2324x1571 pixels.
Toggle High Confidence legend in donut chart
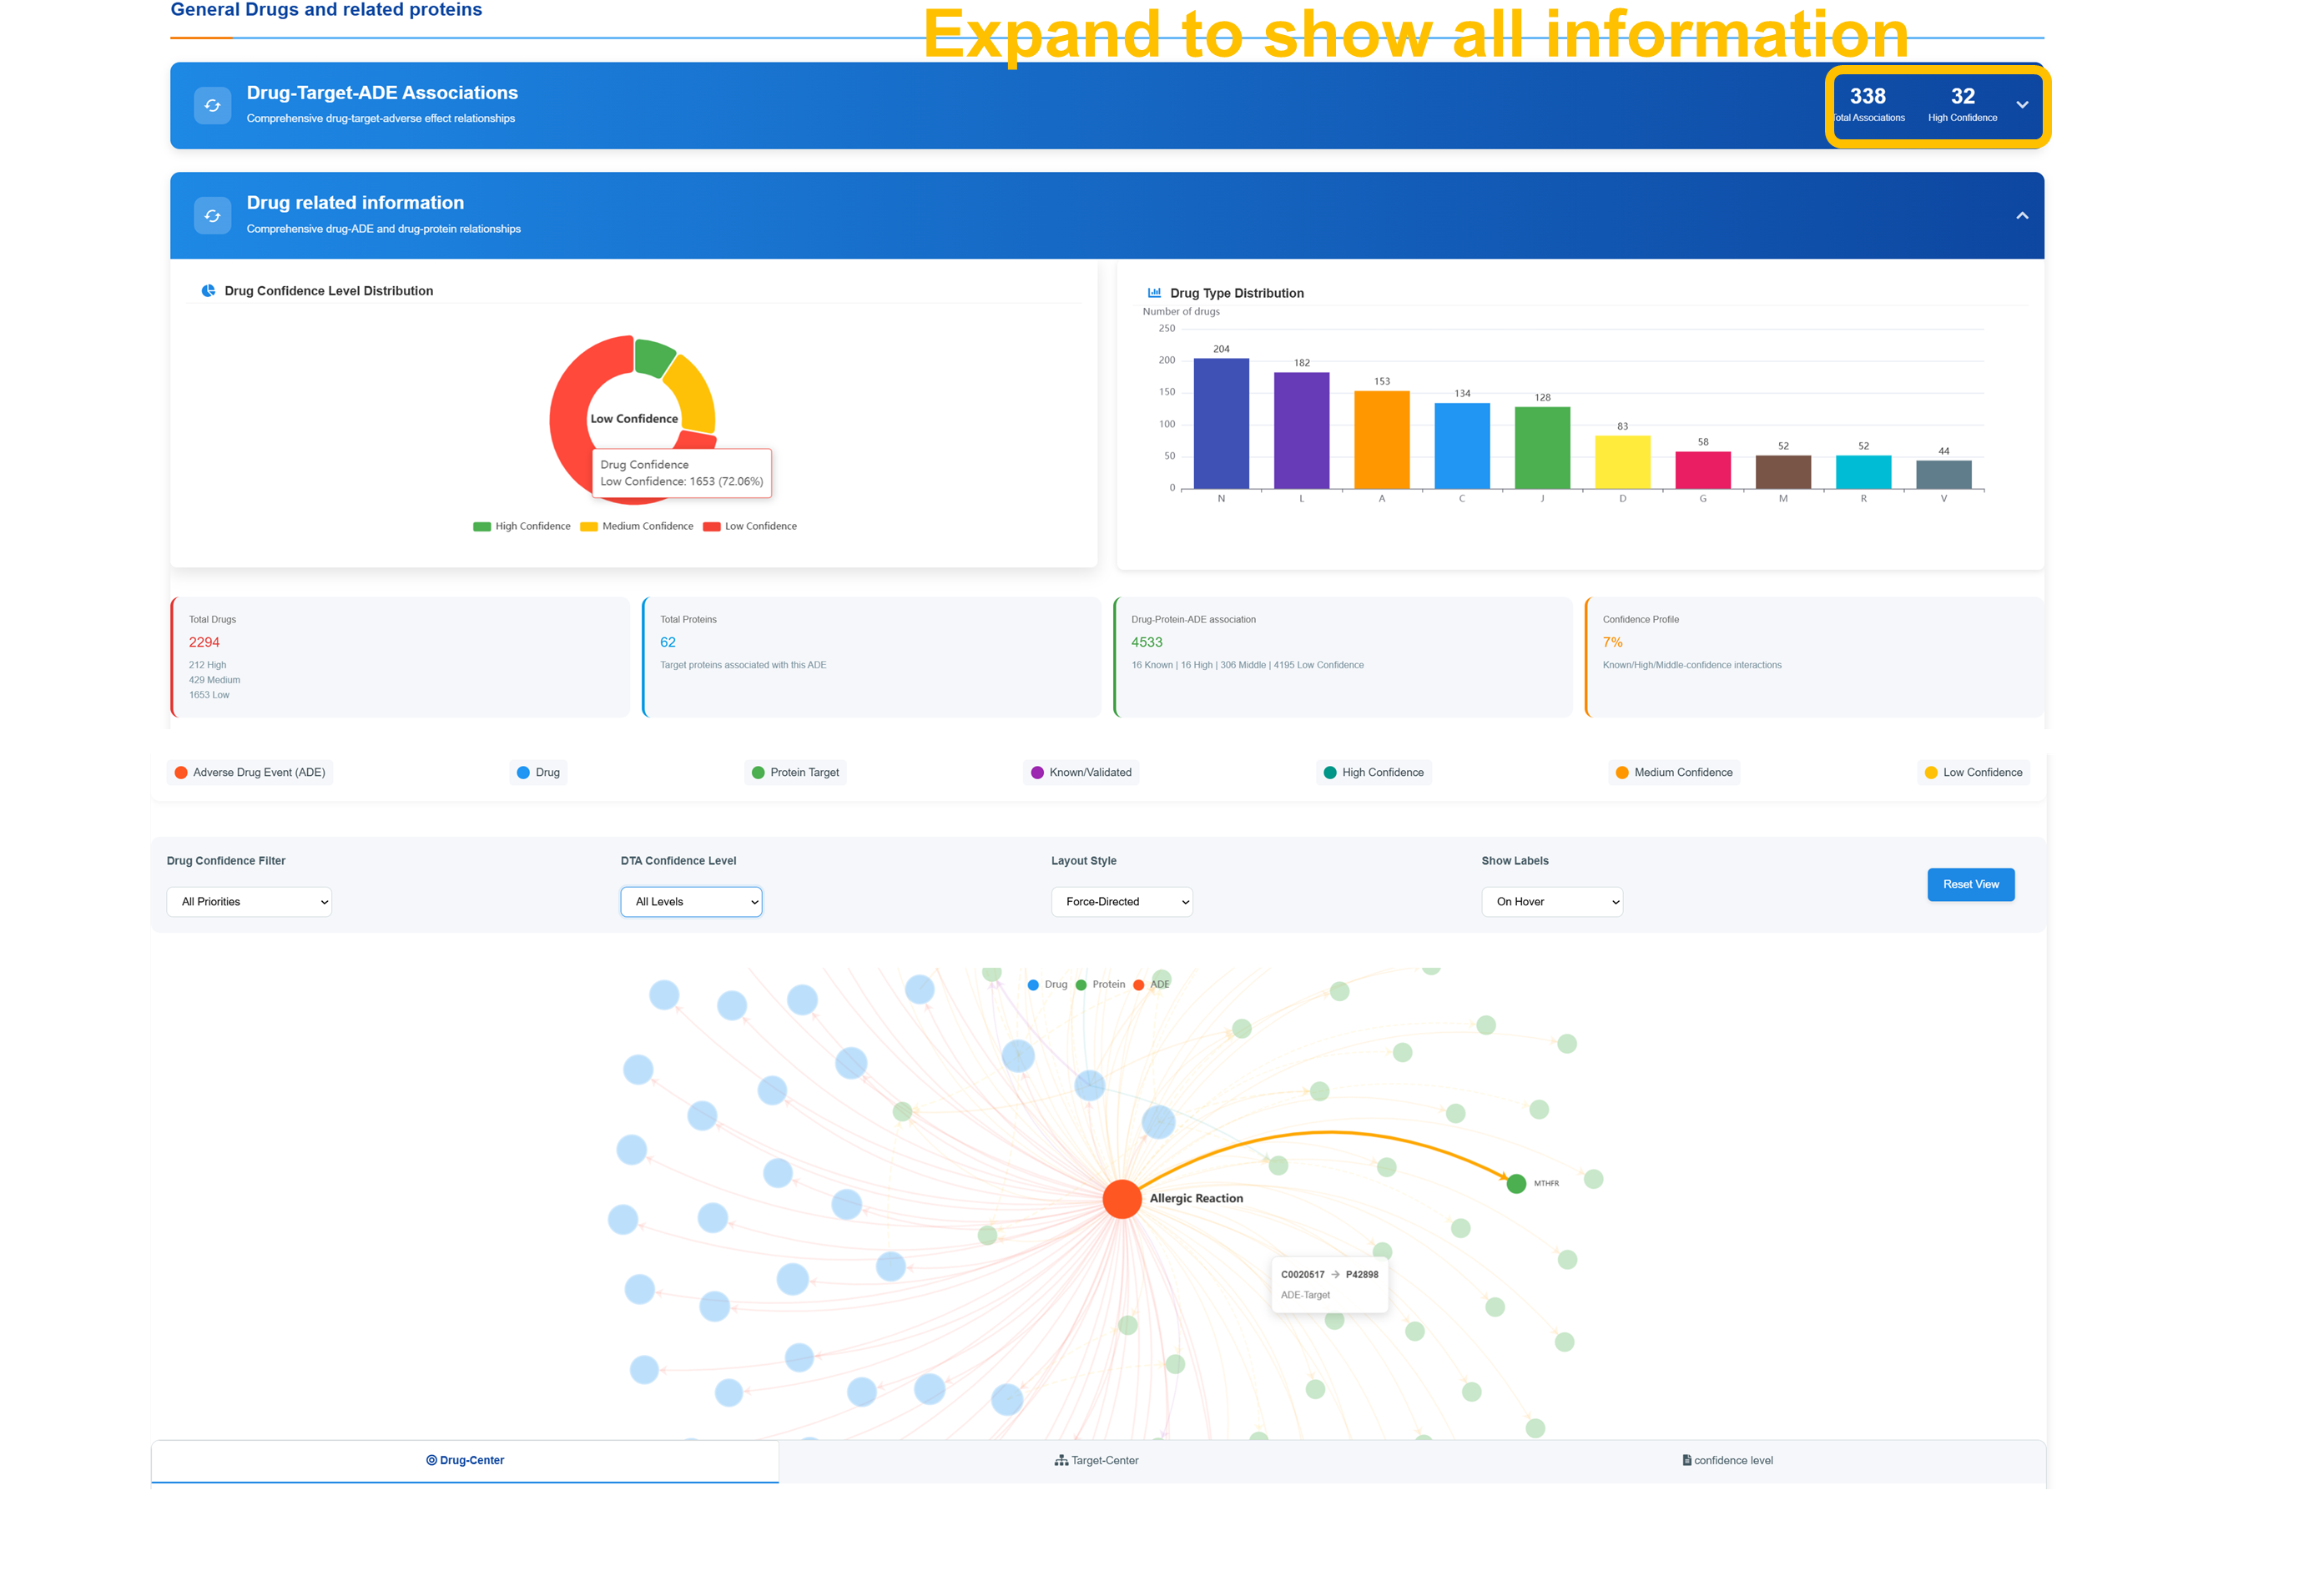tap(521, 526)
